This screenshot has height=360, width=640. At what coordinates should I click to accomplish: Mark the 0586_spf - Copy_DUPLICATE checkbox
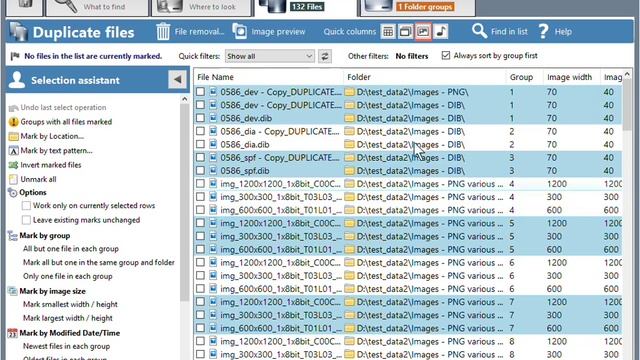coord(200,157)
